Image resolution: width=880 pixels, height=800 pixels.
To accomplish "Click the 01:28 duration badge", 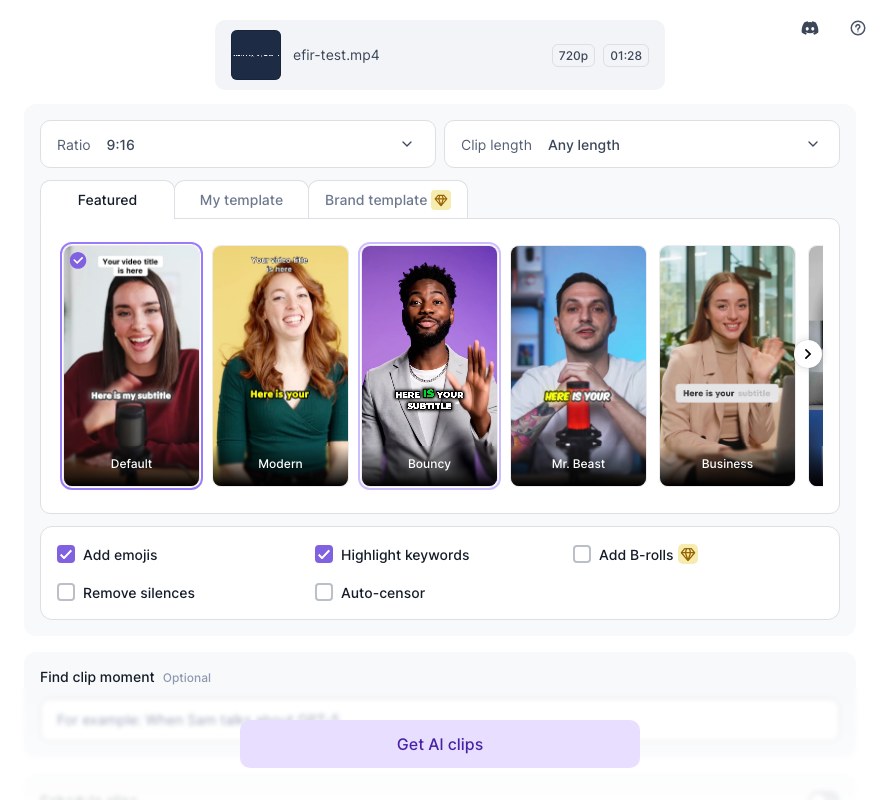I will [x=626, y=56].
